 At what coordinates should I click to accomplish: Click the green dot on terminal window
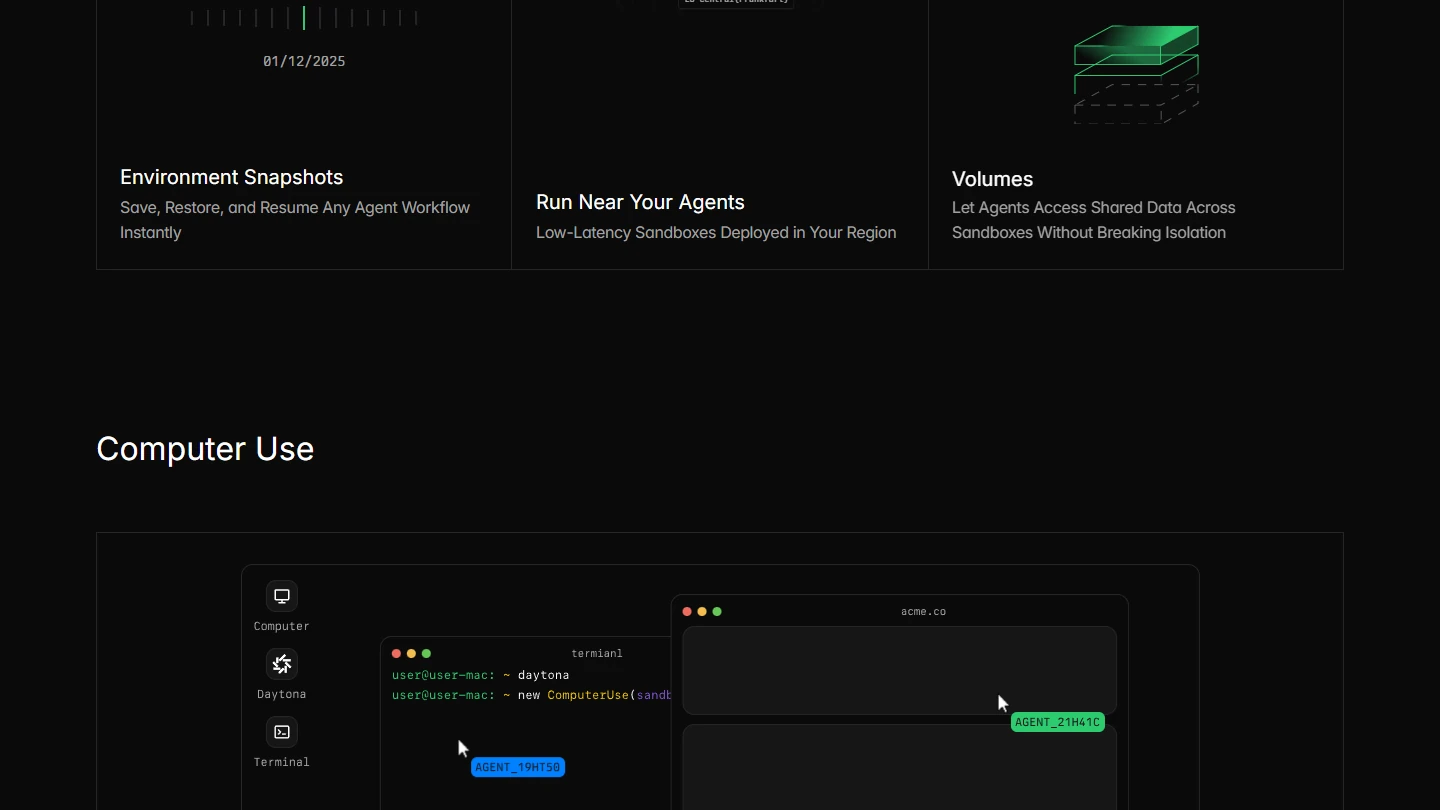(427, 653)
